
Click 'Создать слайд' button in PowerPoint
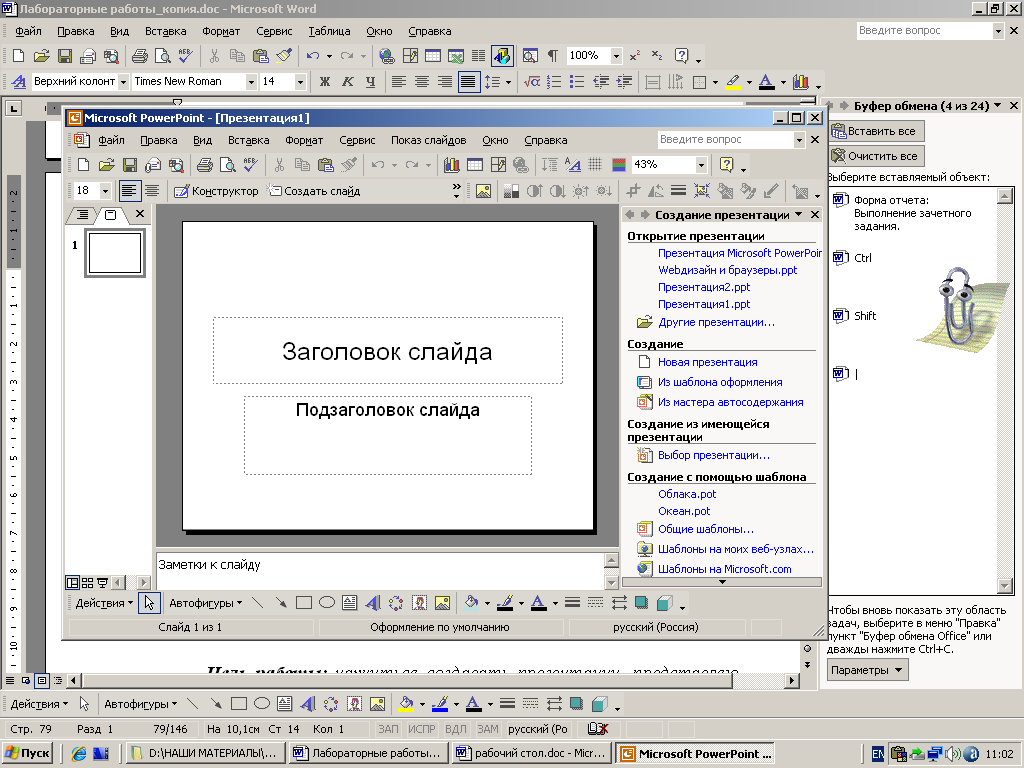(x=314, y=191)
